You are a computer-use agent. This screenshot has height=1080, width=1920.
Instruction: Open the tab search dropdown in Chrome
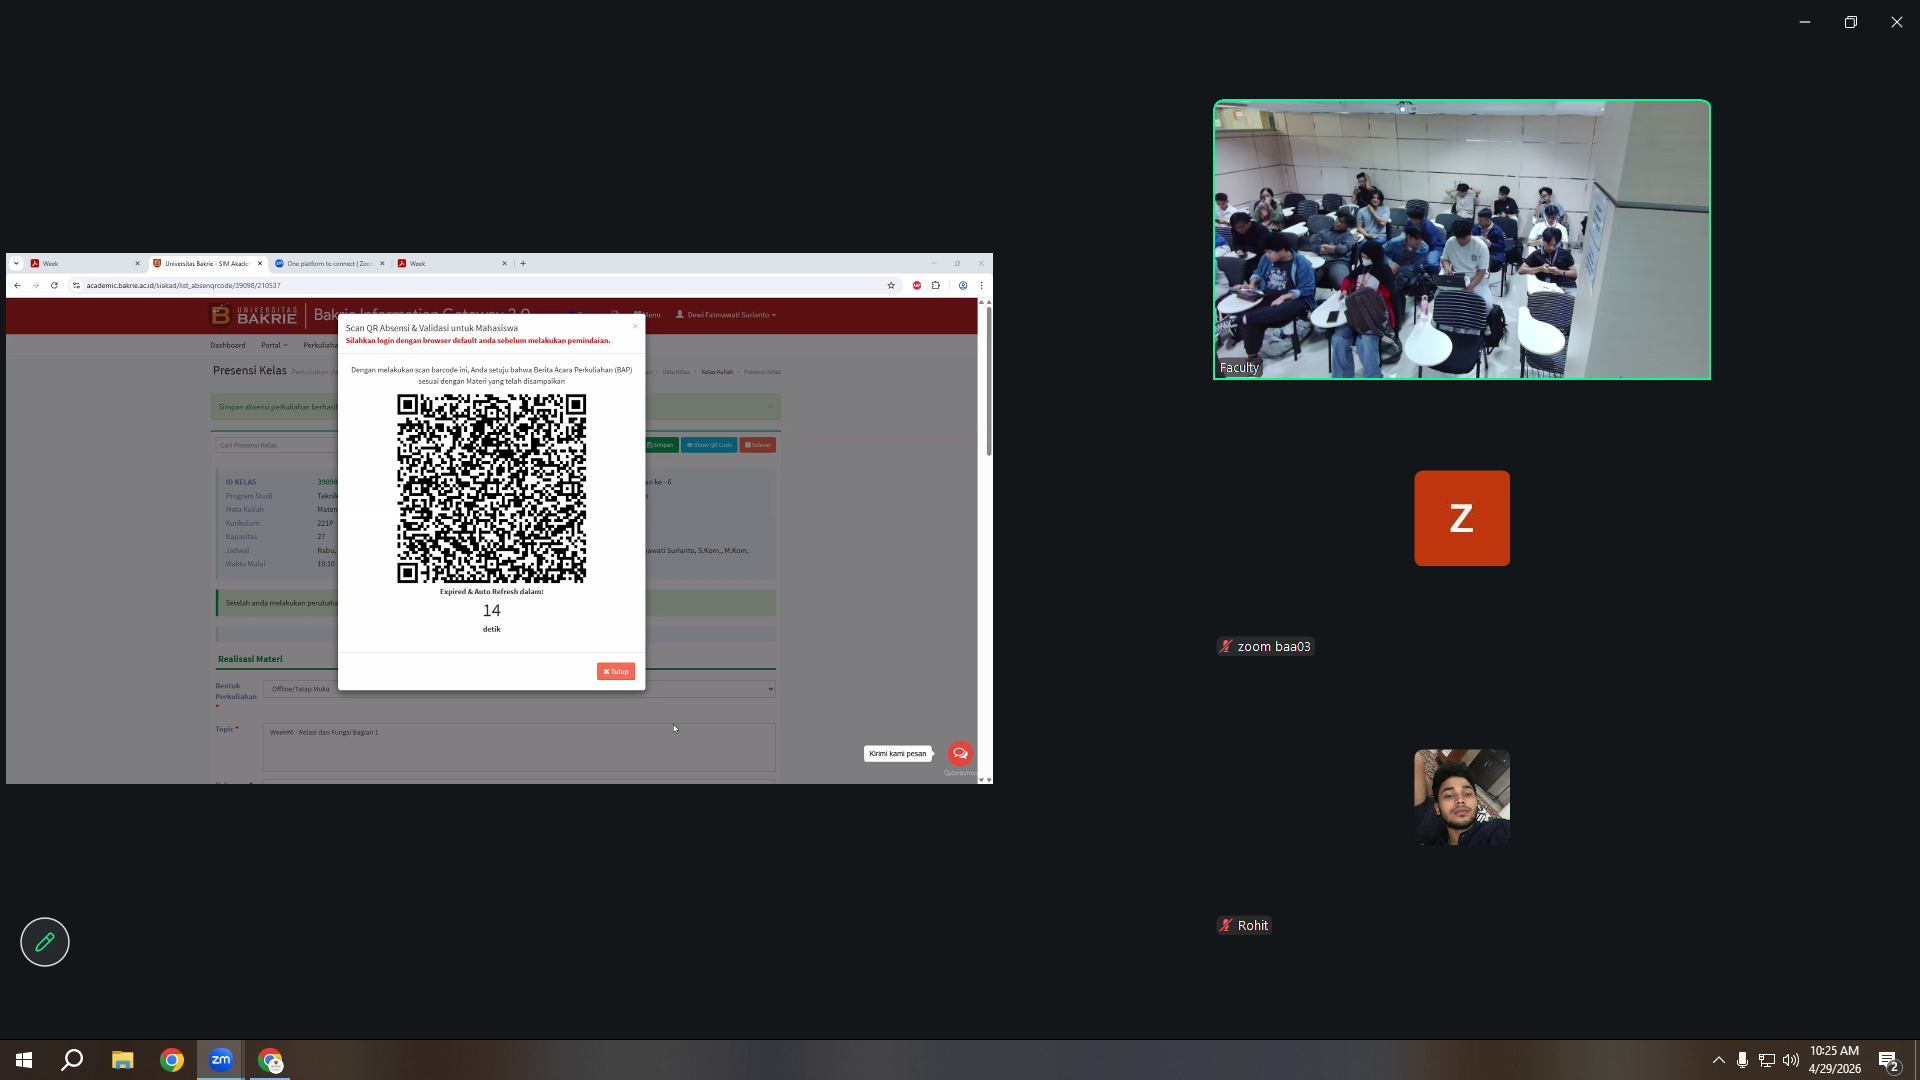tap(16, 264)
